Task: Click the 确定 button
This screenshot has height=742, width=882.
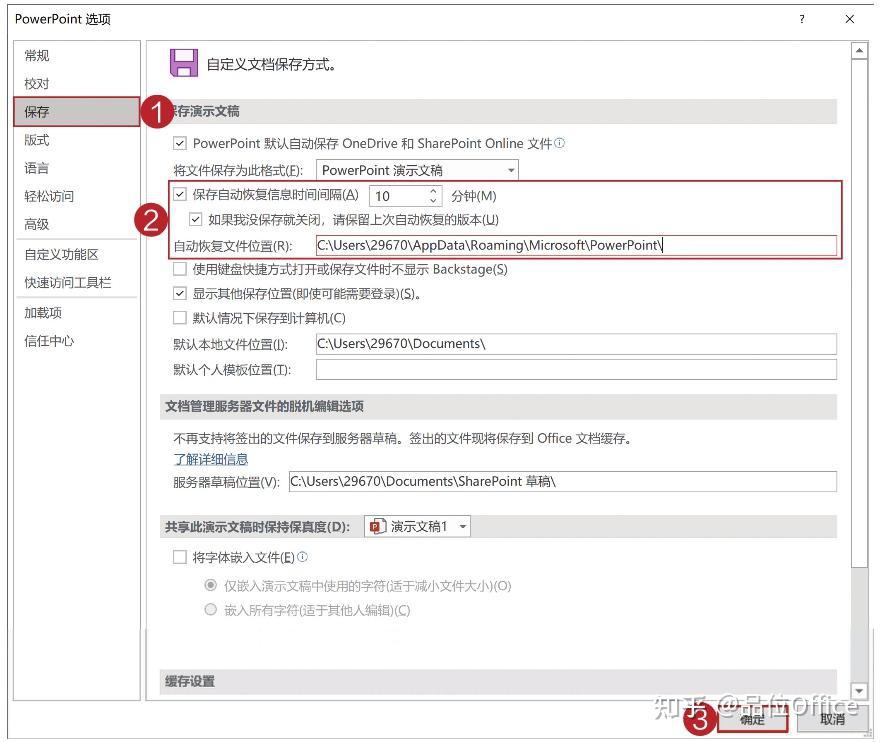Action: tap(753, 719)
